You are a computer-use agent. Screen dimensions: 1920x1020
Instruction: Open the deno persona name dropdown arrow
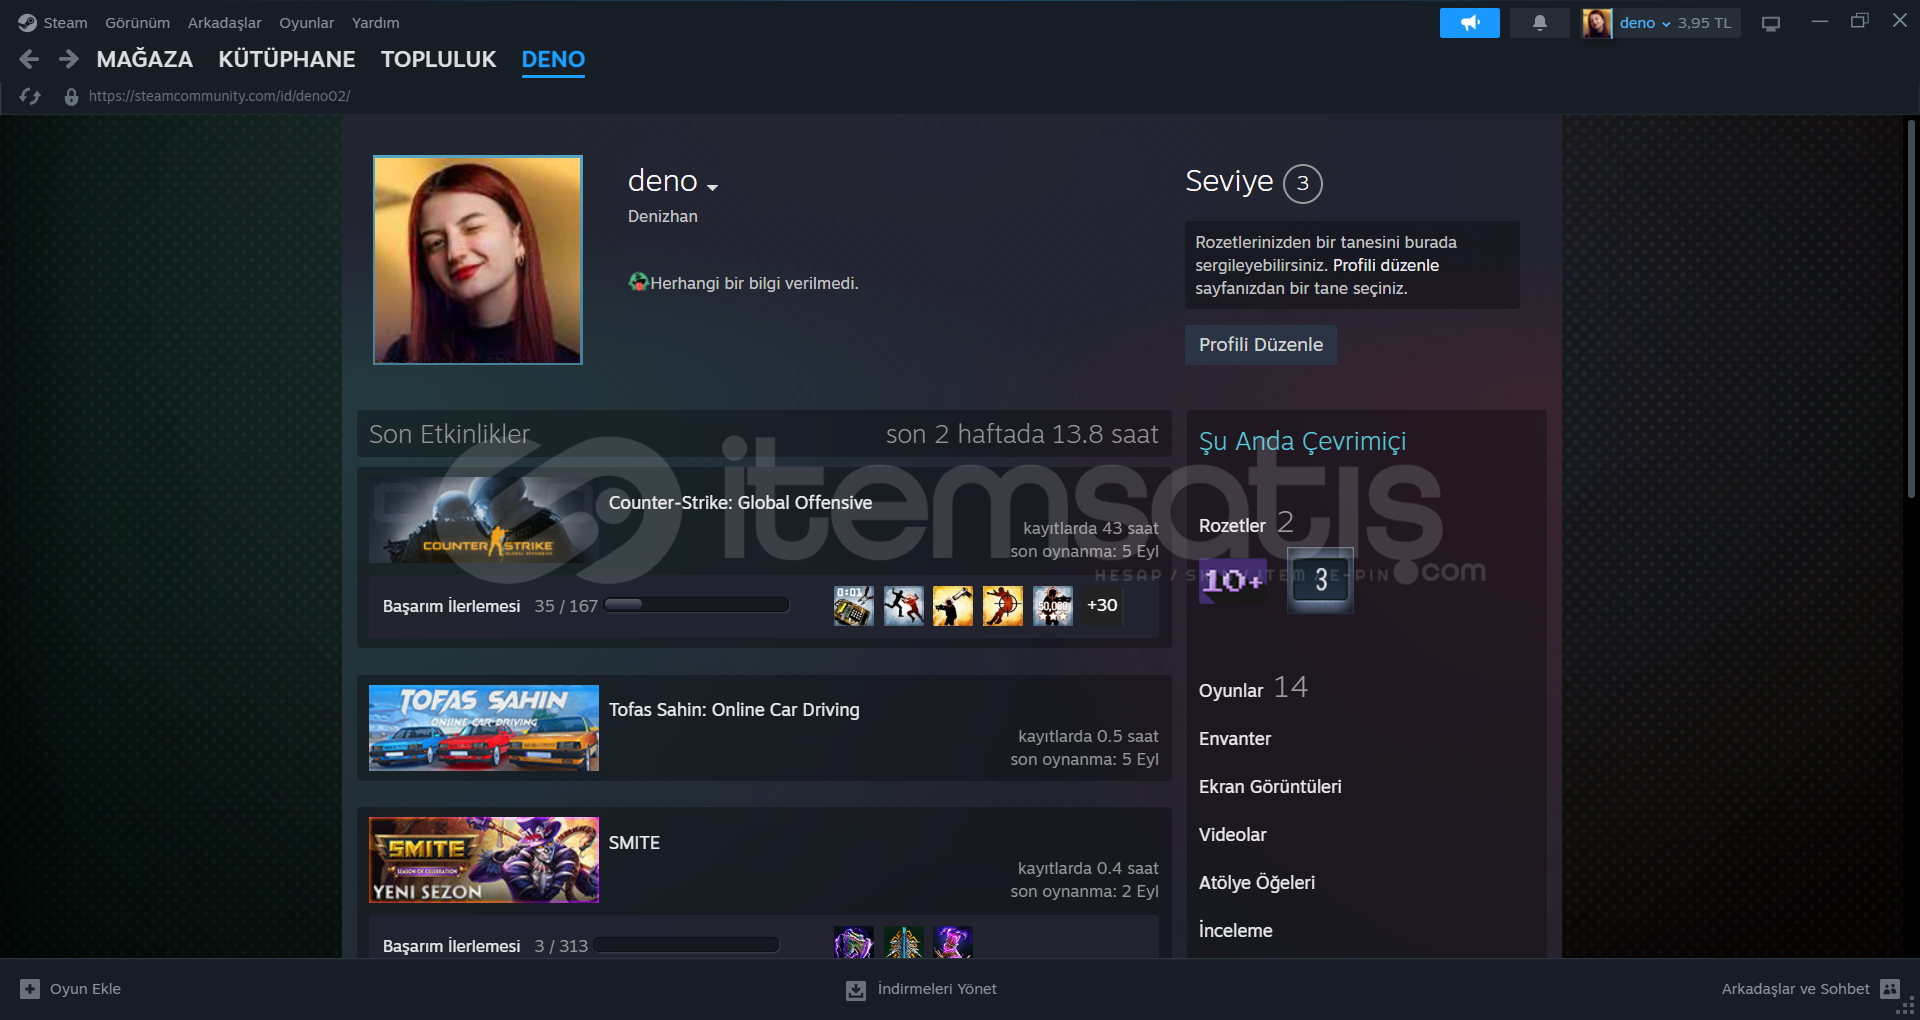712,187
